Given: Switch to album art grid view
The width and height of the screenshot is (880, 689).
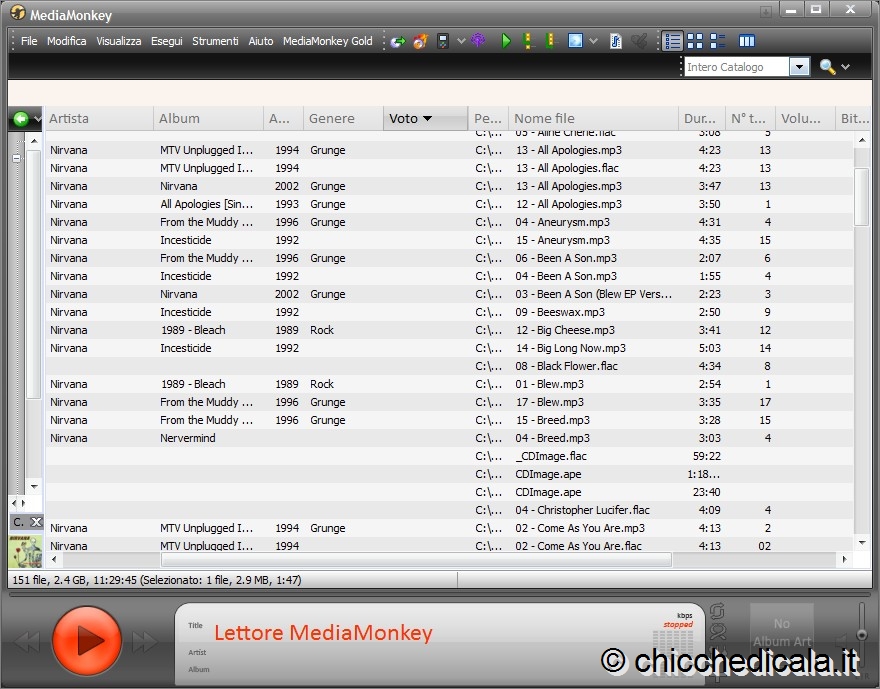Looking at the screenshot, I should tap(695, 41).
